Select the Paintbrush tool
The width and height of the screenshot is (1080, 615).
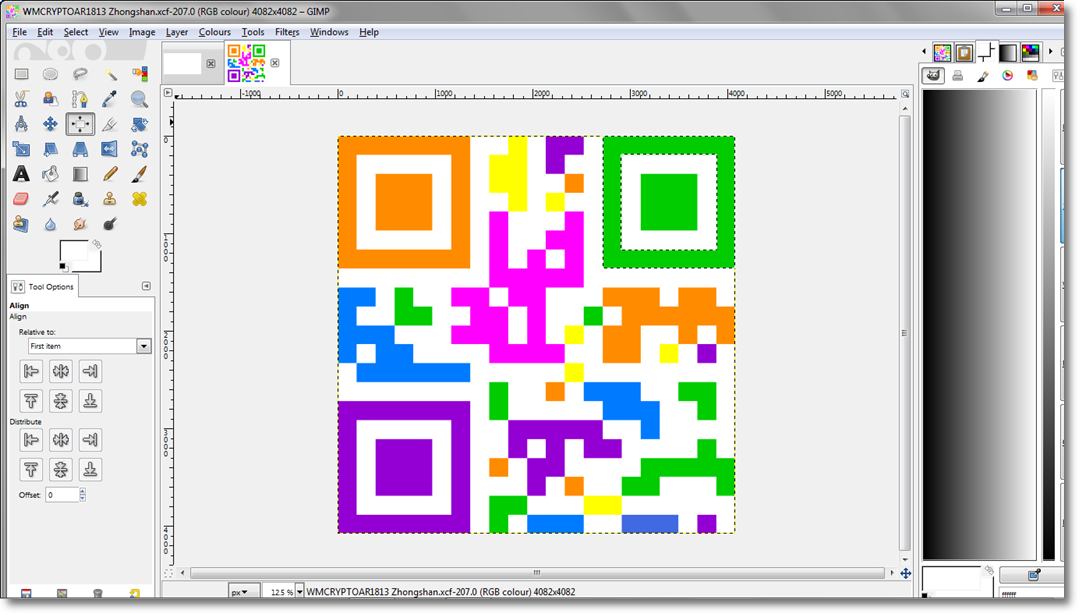point(140,174)
